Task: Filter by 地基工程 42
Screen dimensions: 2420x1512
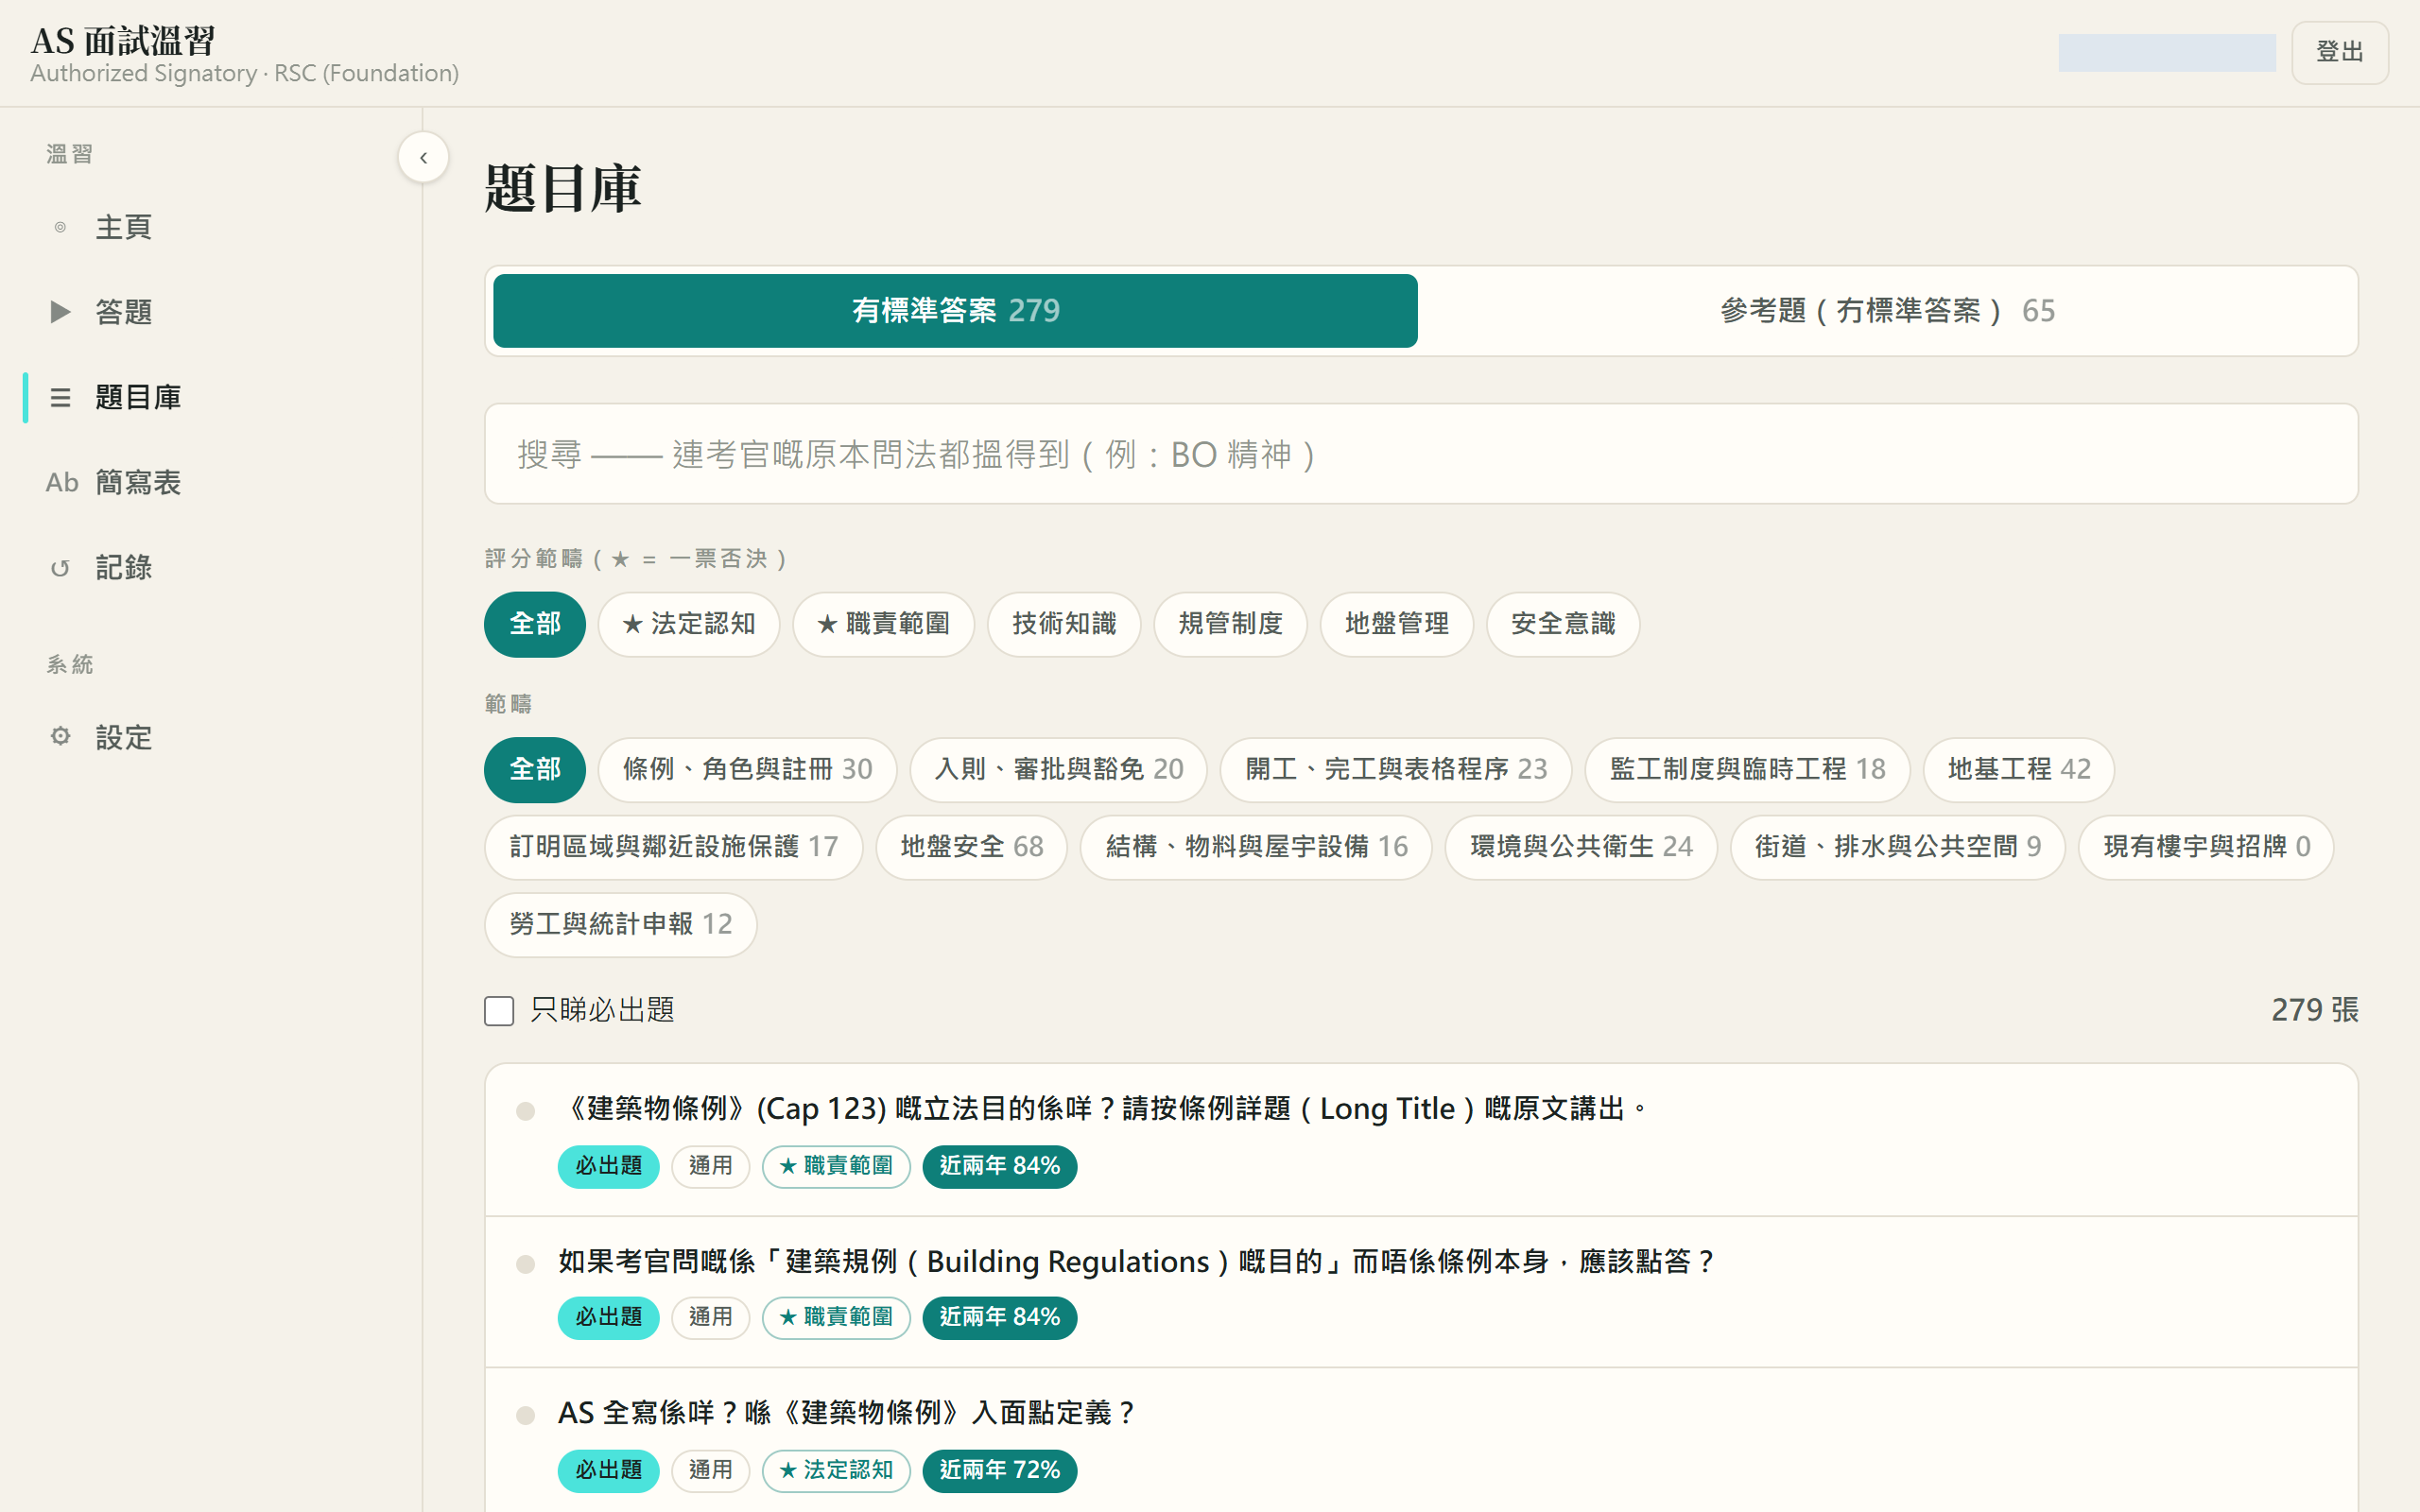Action: point(2018,769)
